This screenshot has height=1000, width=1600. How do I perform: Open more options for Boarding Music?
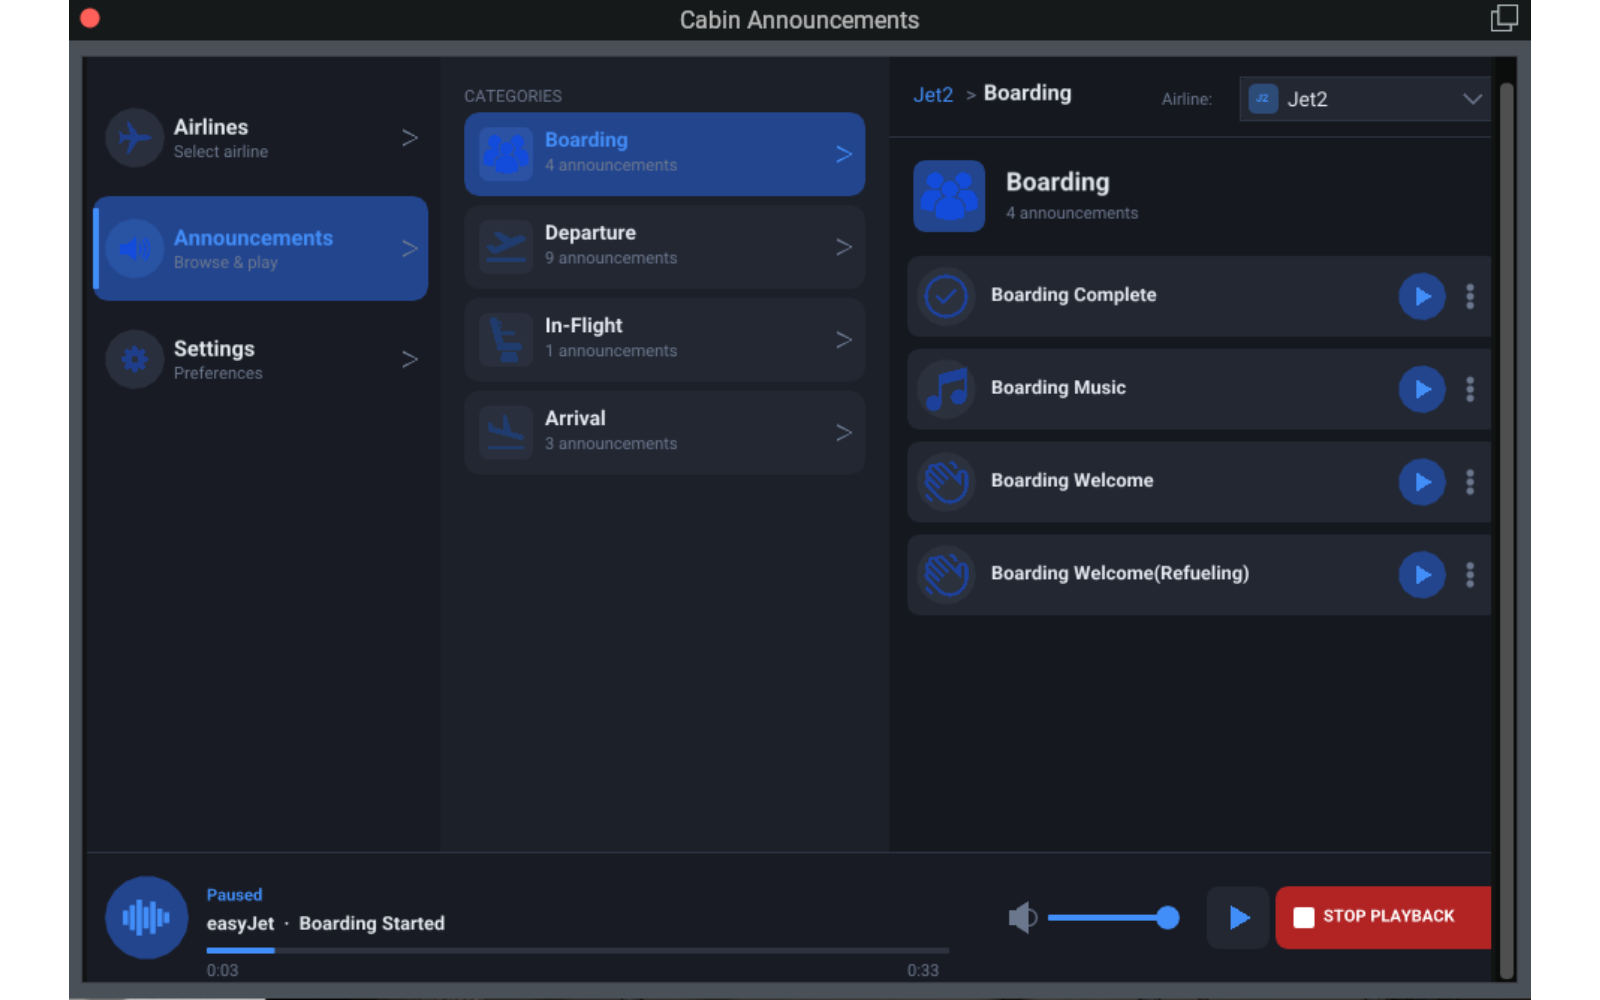[x=1470, y=389]
